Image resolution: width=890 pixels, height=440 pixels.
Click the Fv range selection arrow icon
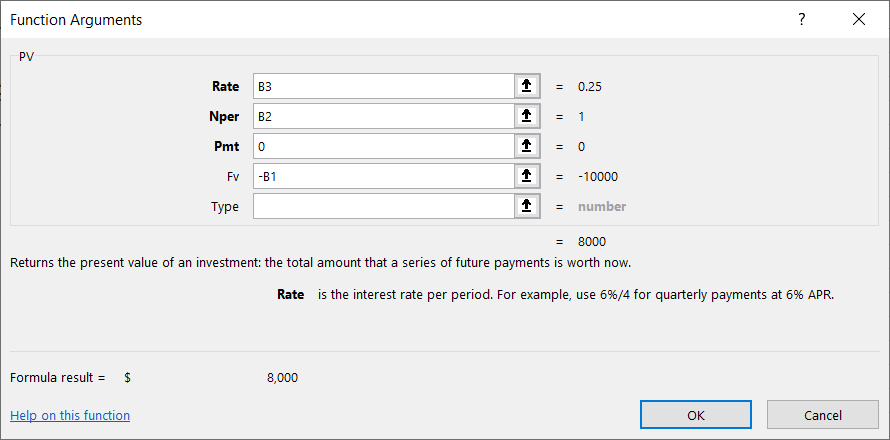pos(527,176)
